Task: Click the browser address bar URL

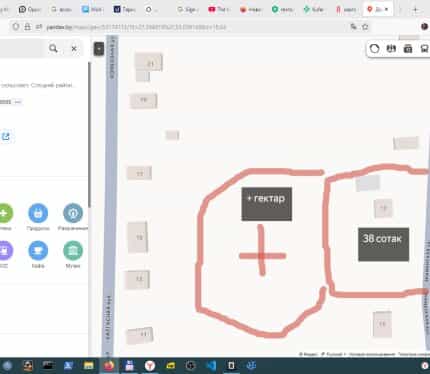Action: (137, 27)
